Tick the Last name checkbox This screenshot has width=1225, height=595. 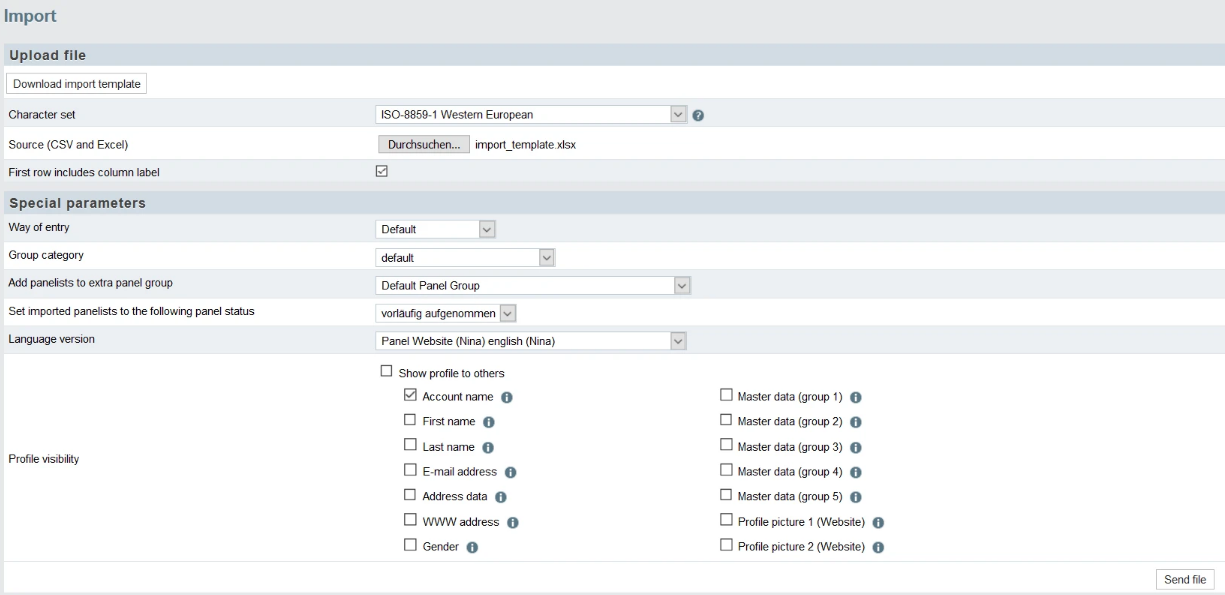[x=410, y=446]
